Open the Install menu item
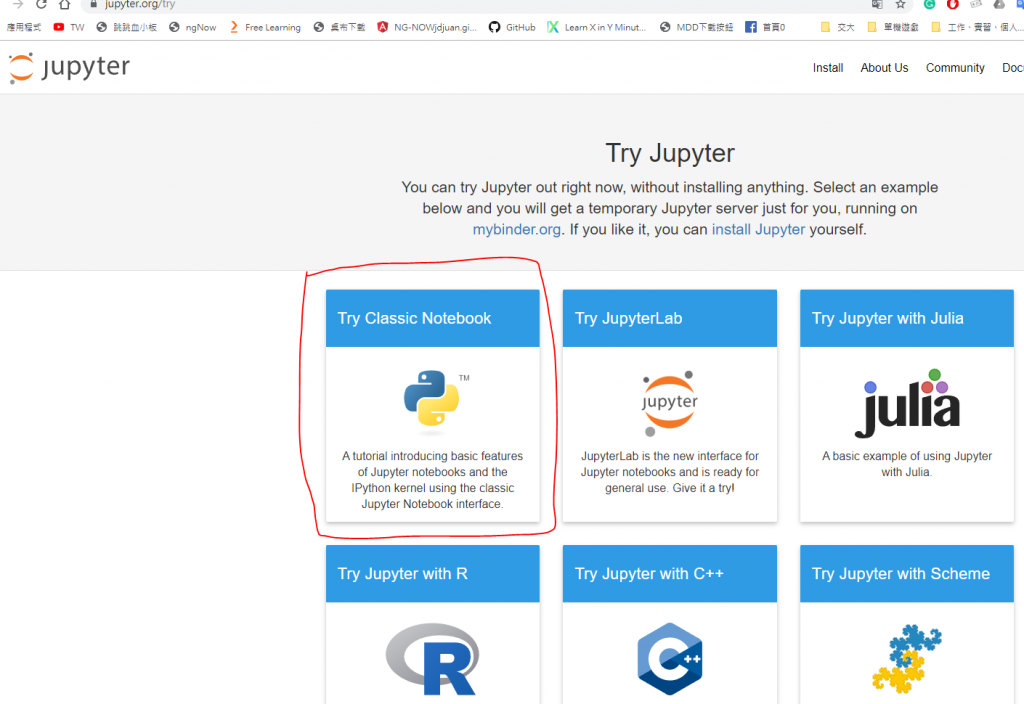1024x704 pixels. click(827, 68)
